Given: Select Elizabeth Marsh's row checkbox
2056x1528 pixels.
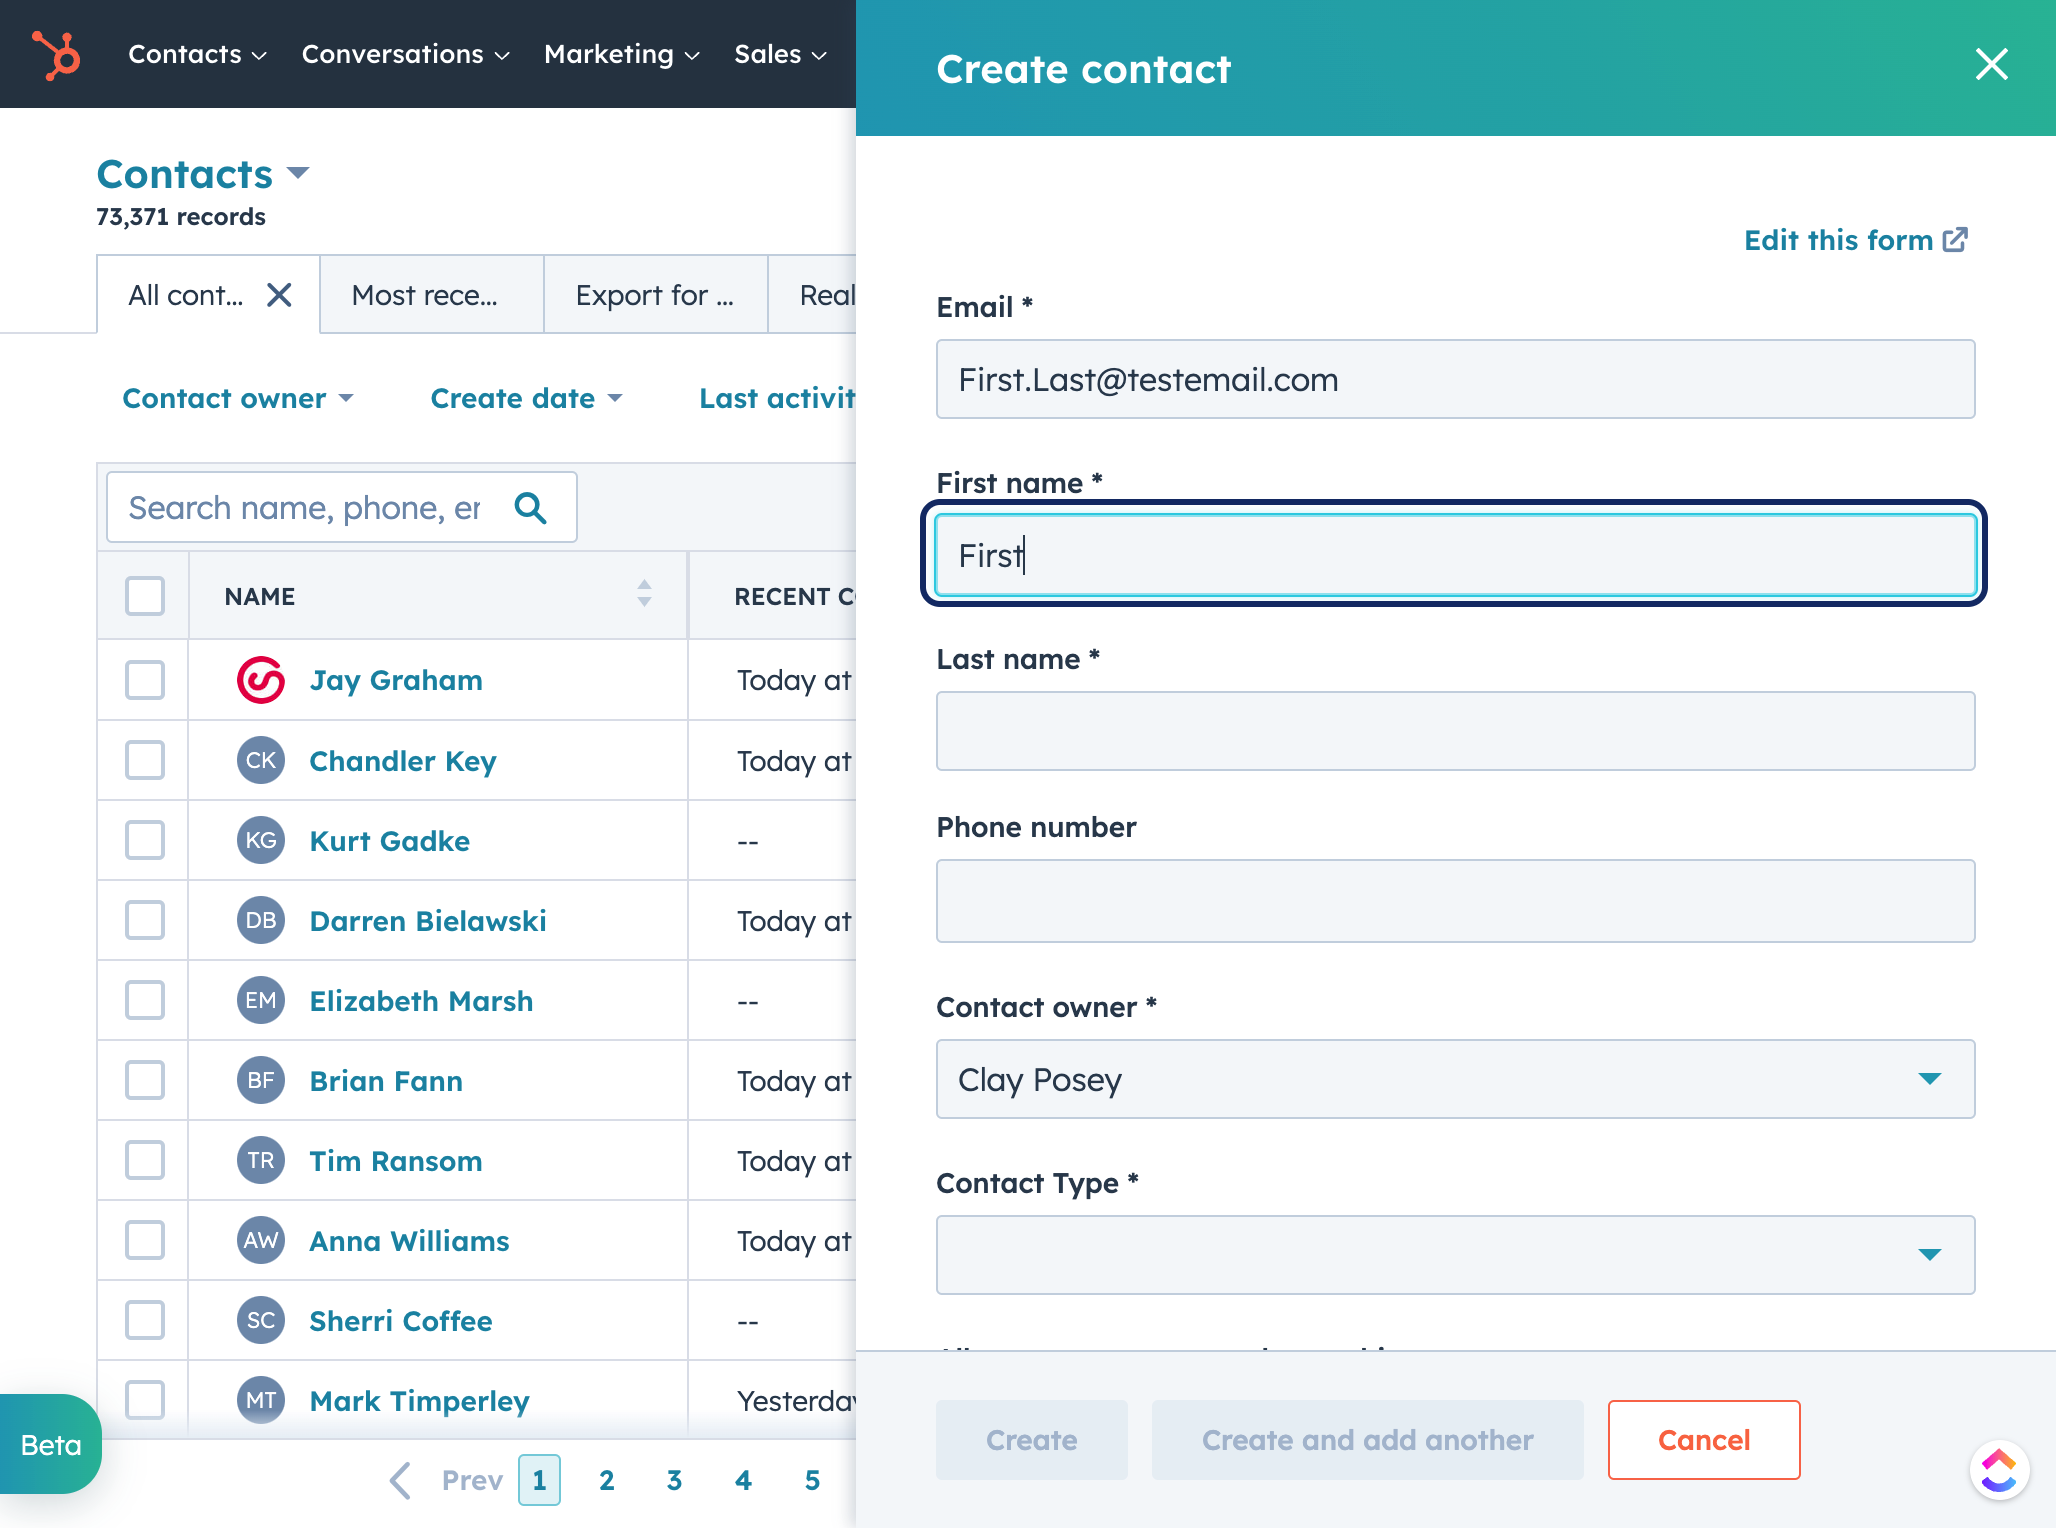Looking at the screenshot, I should tap(145, 1000).
